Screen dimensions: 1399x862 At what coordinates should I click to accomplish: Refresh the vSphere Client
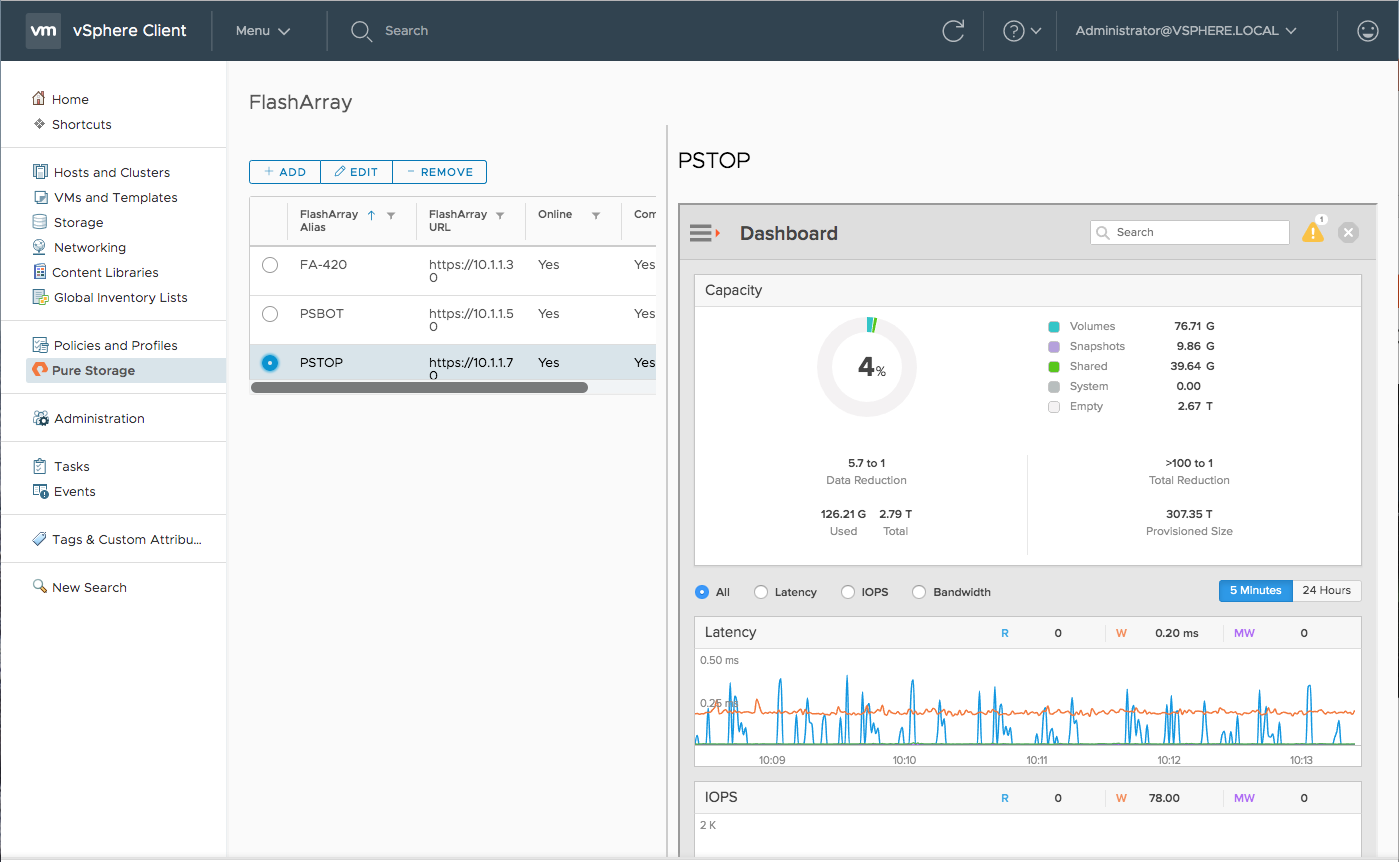[952, 31]
